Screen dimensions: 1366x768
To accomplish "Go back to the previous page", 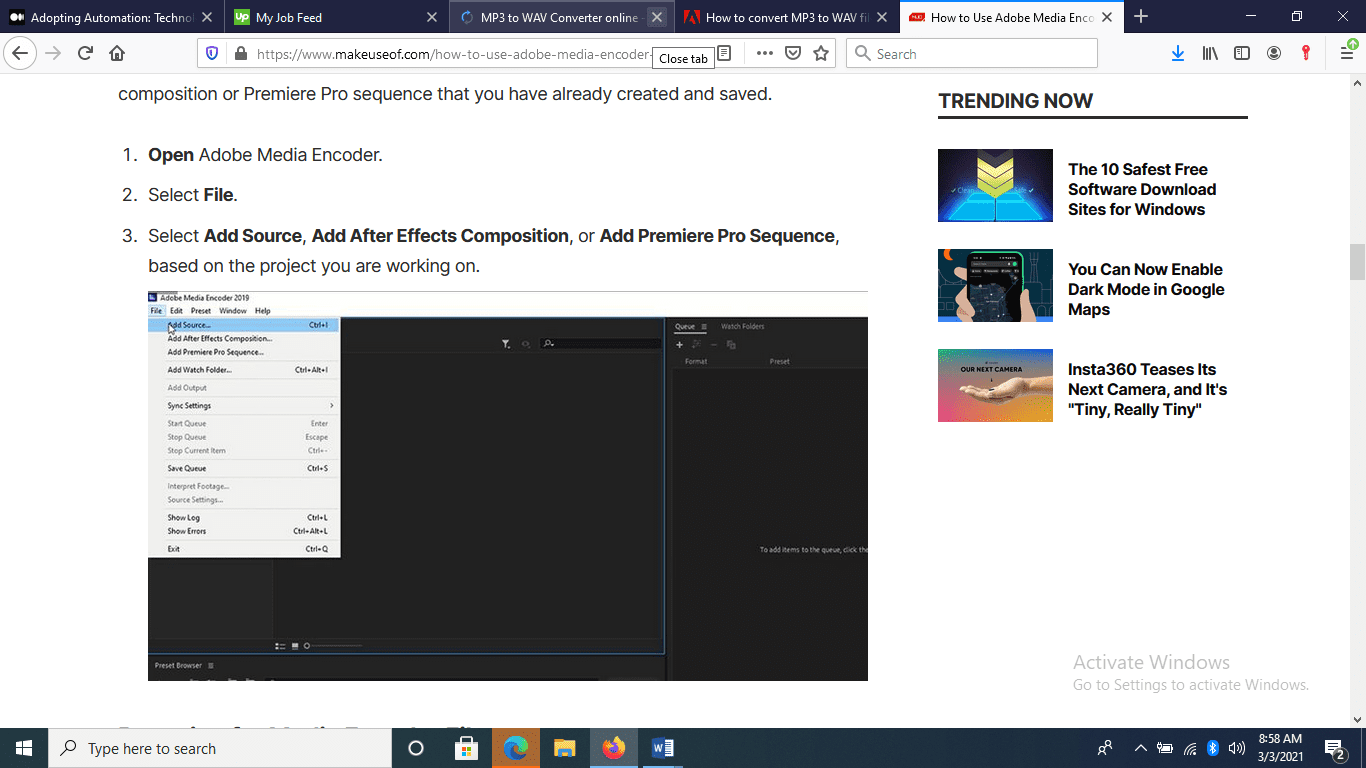I will click(20, 54).
